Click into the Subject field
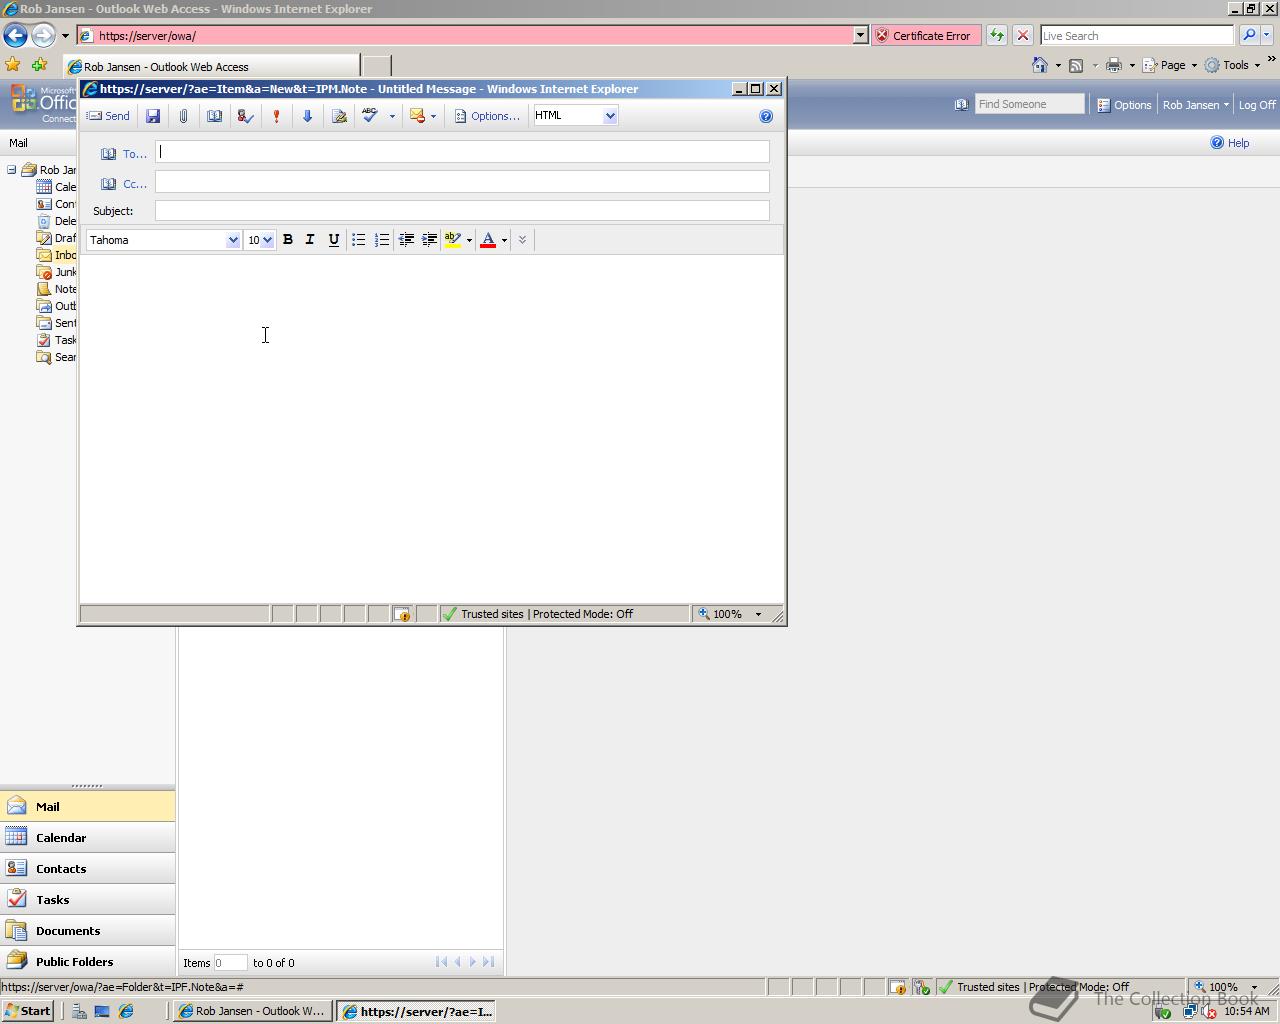This screenshot has height=1024, width=1280. point(462,211)
